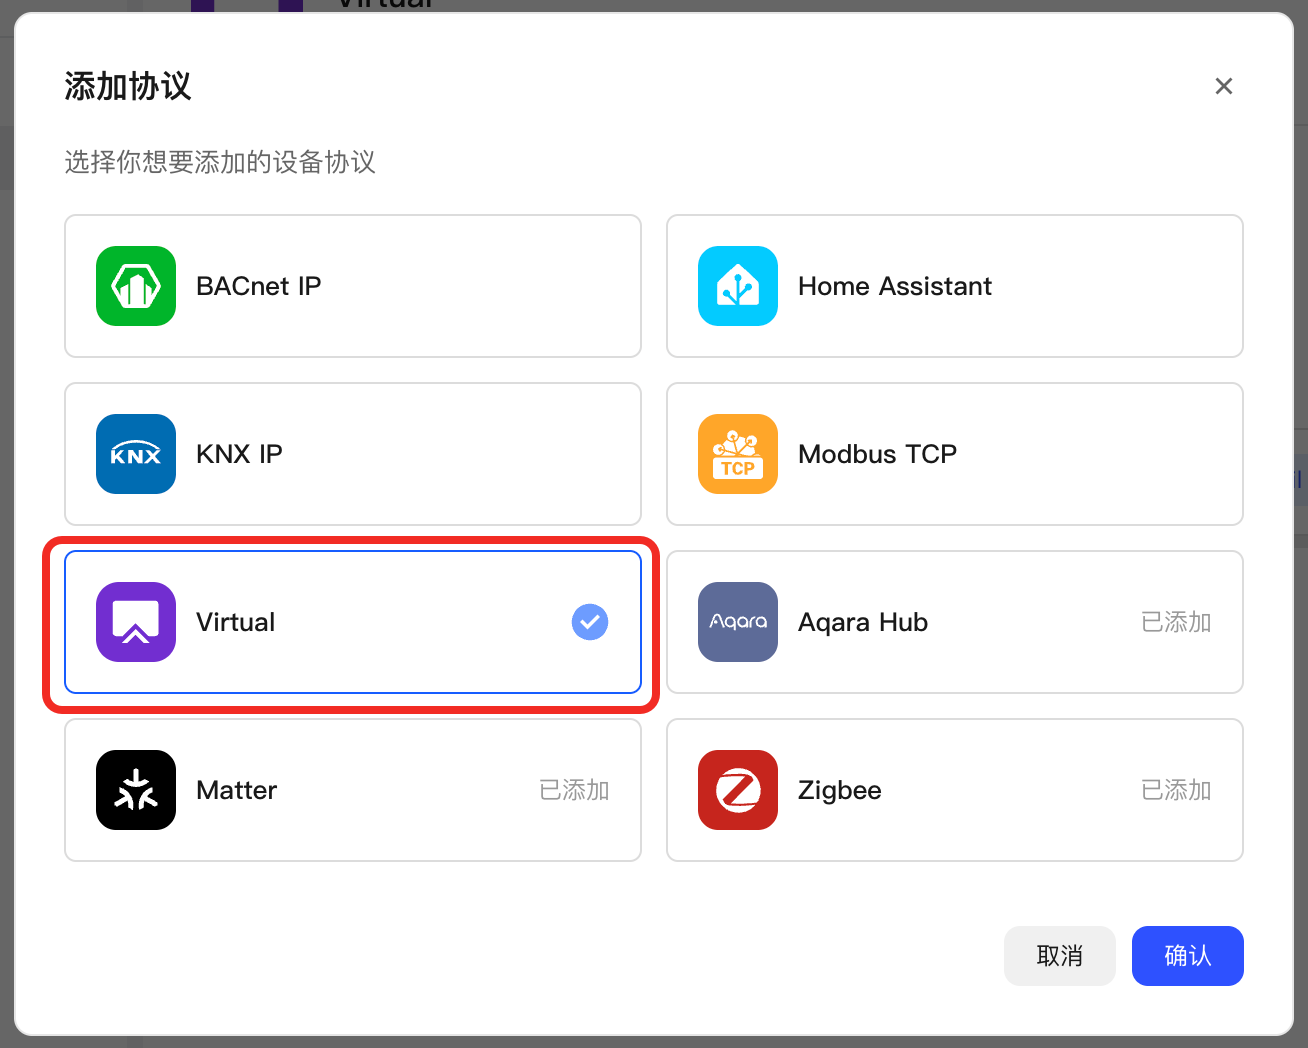Choose the KNX IP label

click(239, 454)
